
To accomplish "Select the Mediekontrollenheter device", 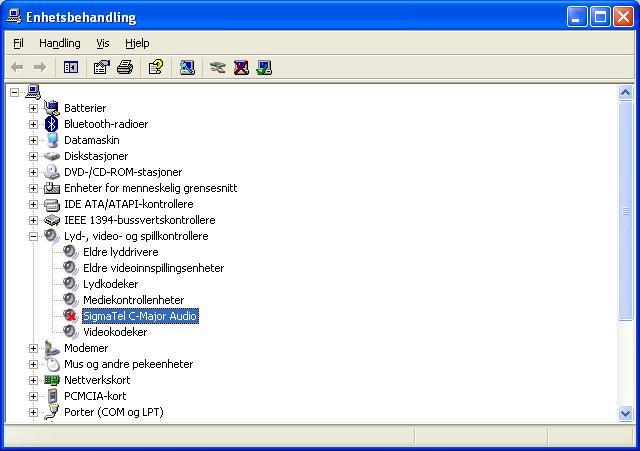I will (133, 300).
